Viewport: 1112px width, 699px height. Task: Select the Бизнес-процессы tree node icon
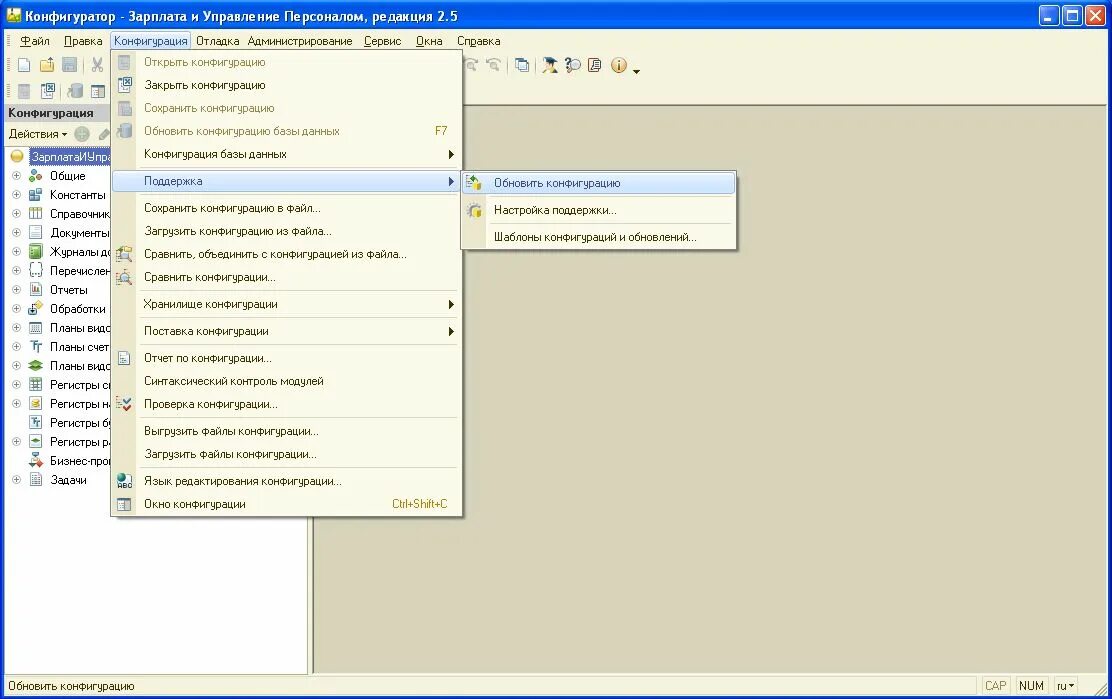pos(35,461)
